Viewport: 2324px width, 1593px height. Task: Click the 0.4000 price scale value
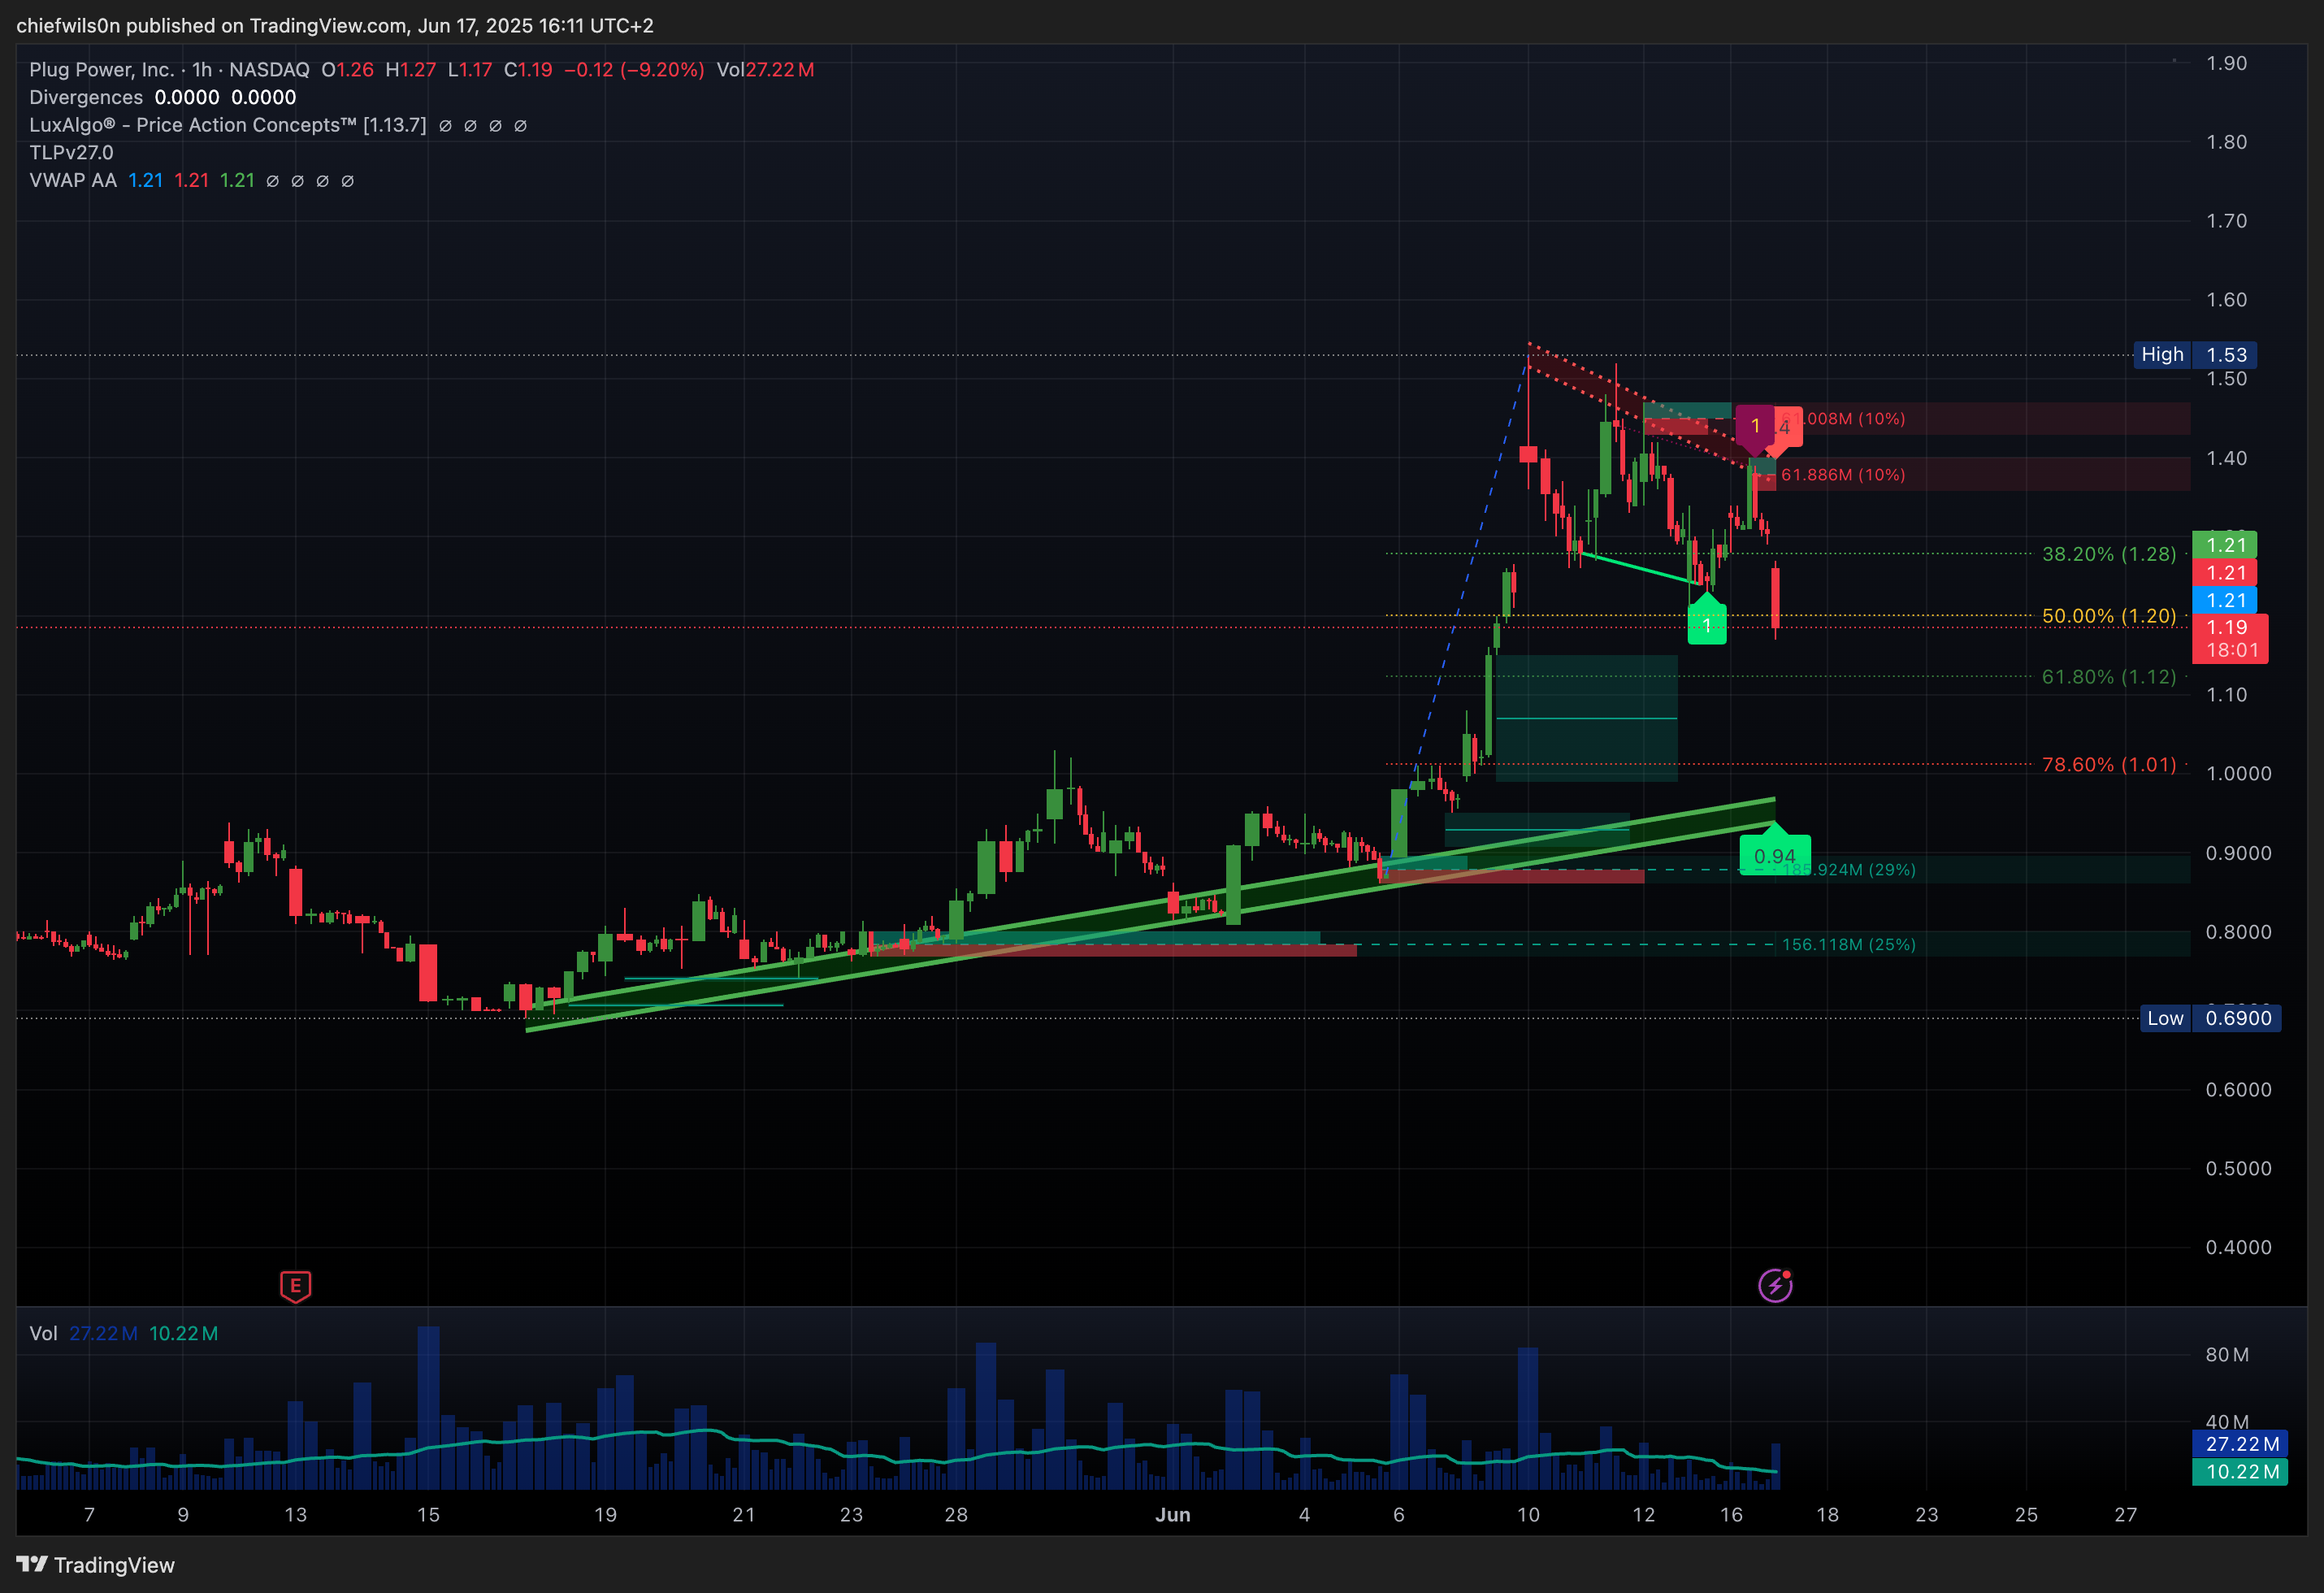coord(2238,1247)
